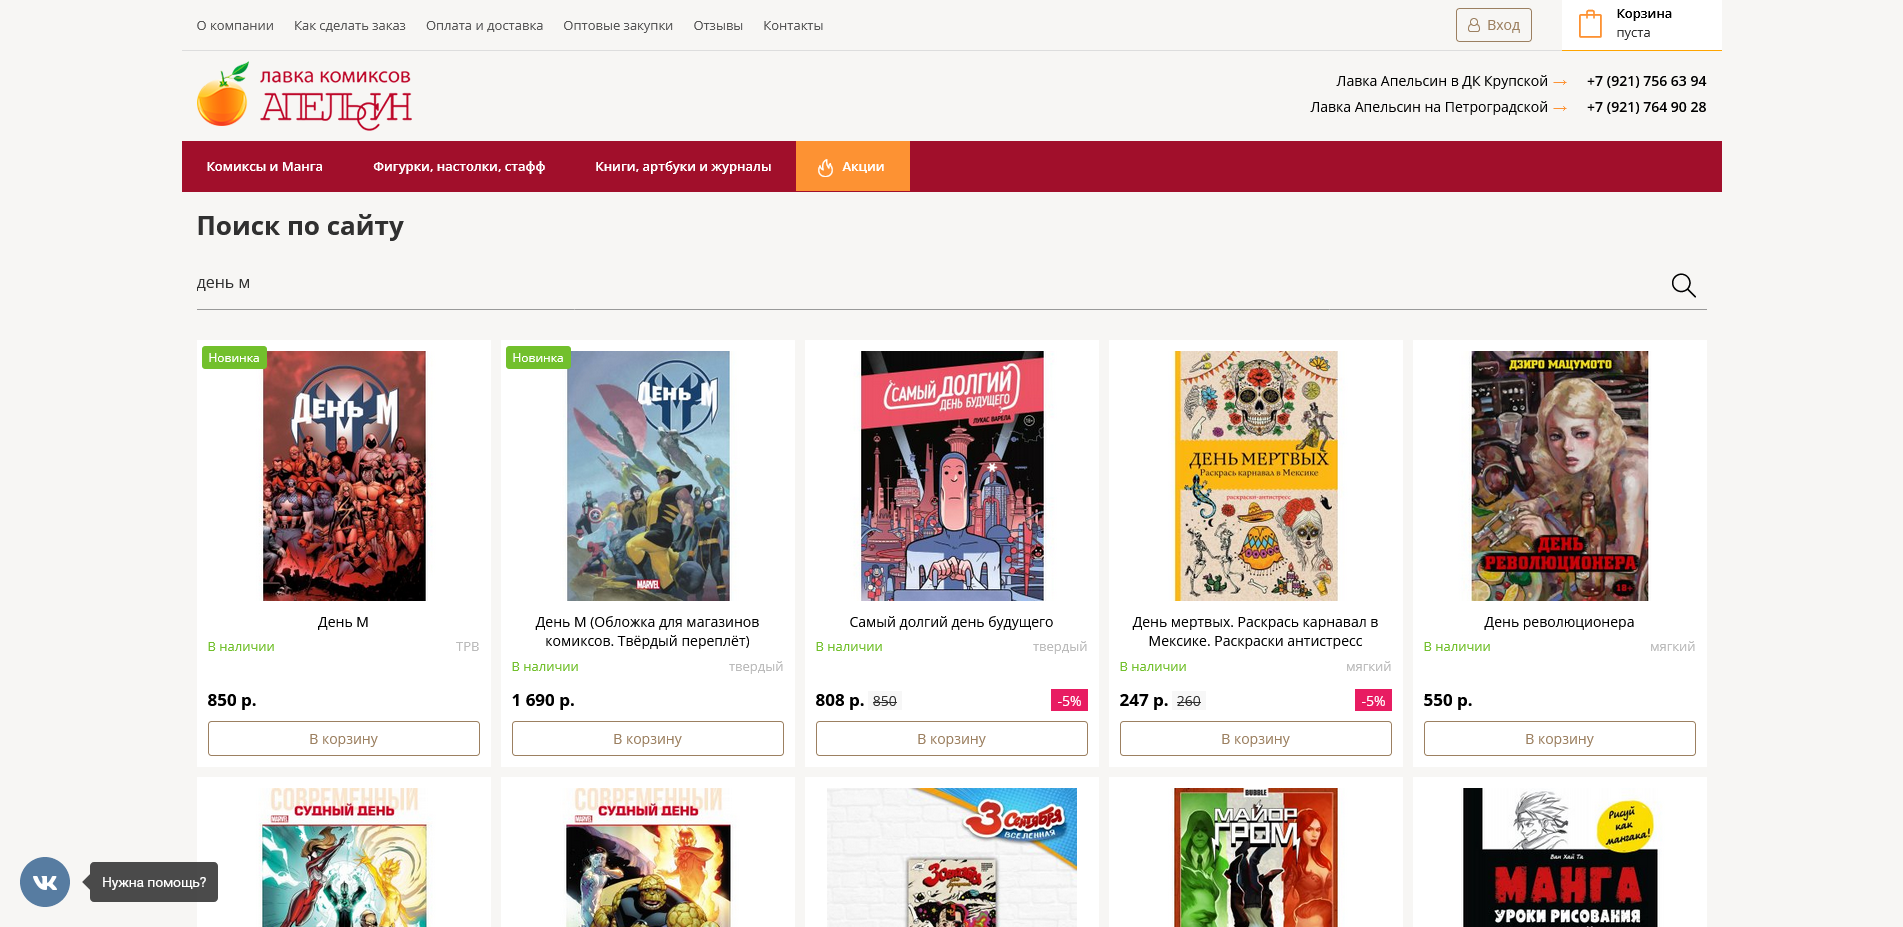Go to Оплата и доставка

coord(484,26)
